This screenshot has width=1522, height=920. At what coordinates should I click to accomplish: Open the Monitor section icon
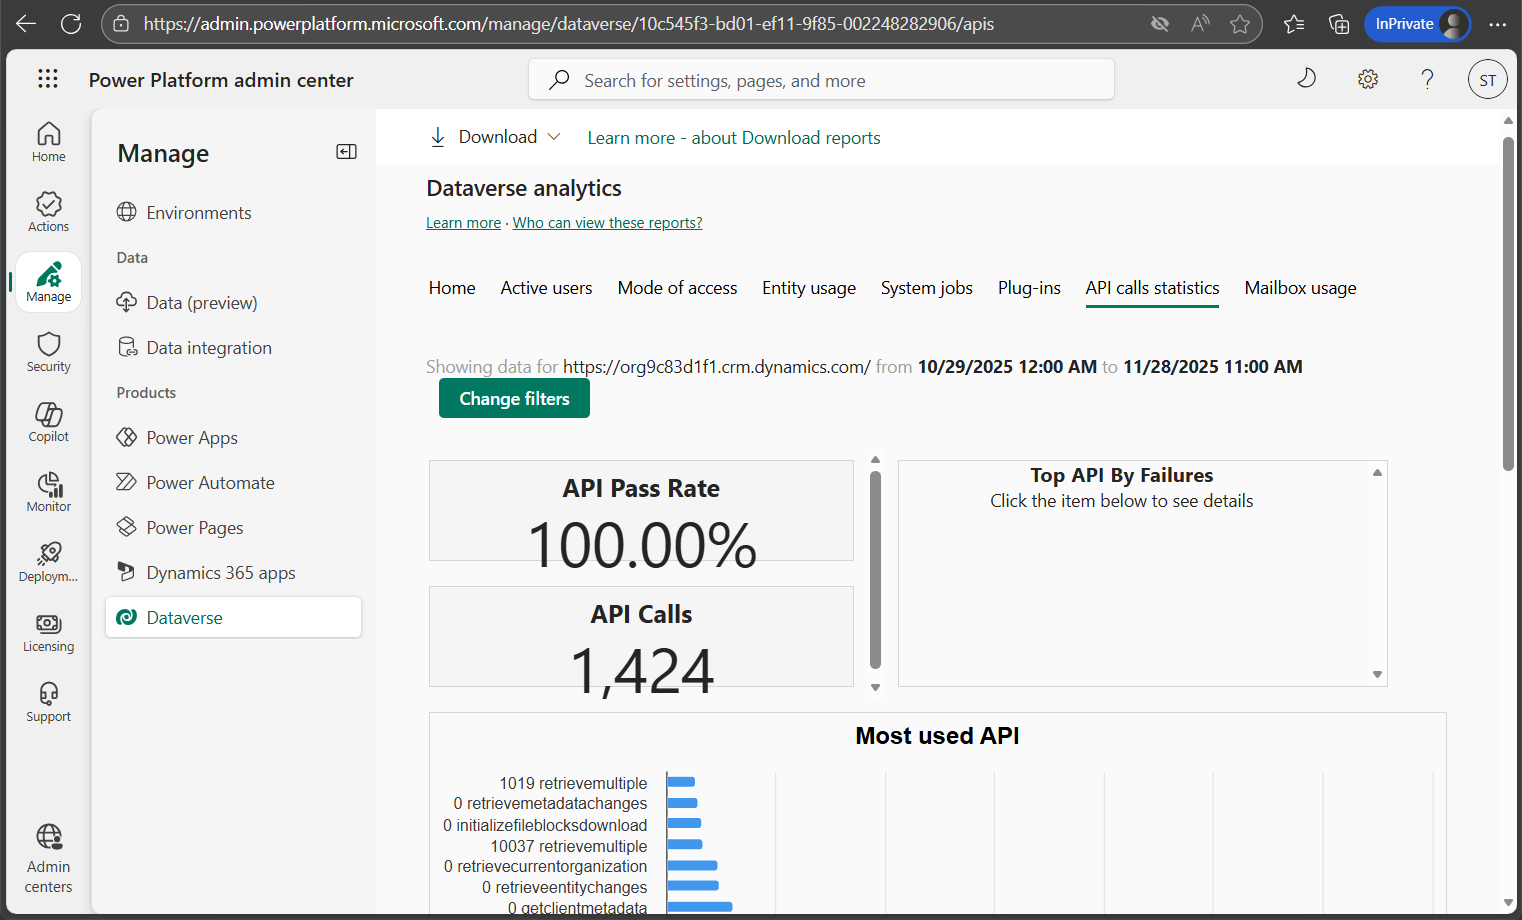tap(48, 492)
